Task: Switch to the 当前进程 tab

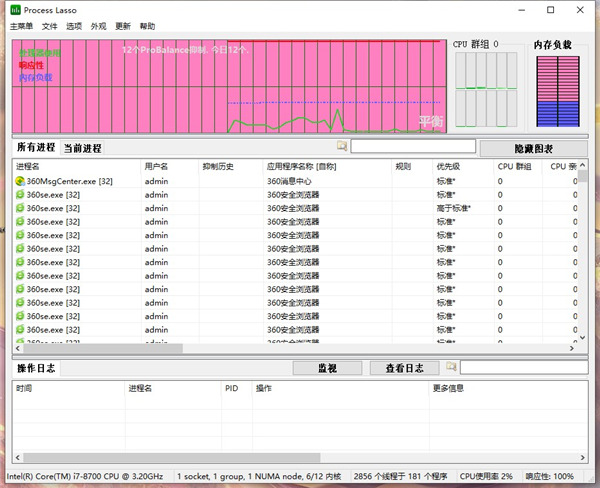Action: 82,148
